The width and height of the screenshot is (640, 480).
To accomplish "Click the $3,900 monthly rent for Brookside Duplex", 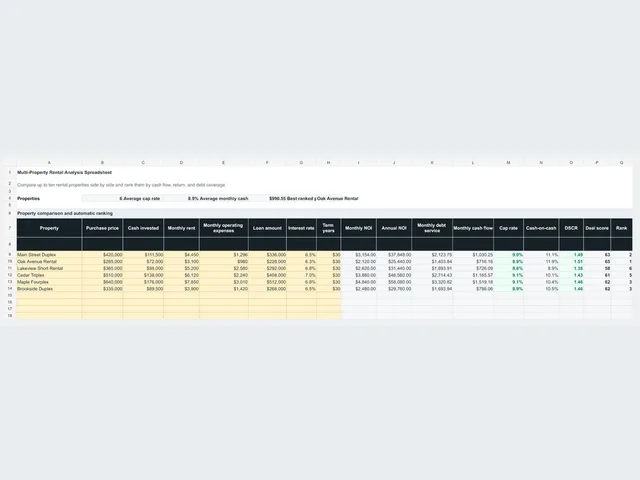I will click(182, 289).
